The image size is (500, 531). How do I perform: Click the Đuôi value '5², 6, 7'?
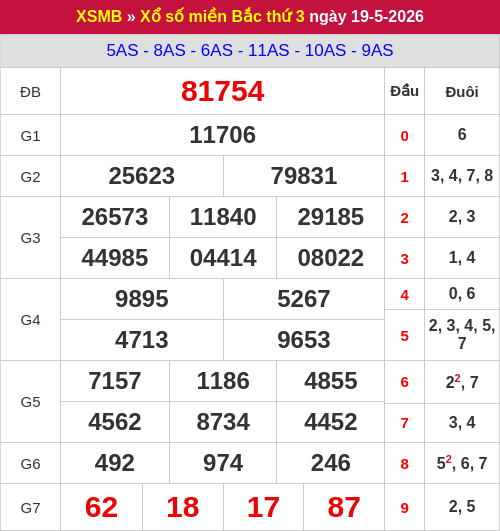coord(462,463)
